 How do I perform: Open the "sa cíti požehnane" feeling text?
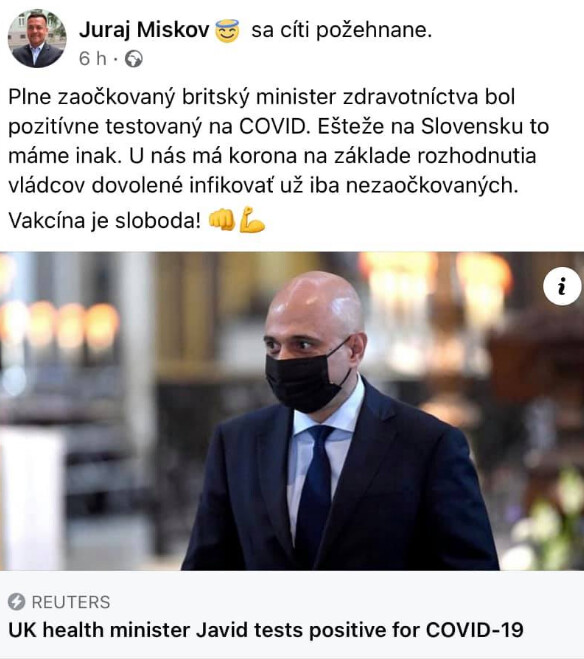(342, 30)
